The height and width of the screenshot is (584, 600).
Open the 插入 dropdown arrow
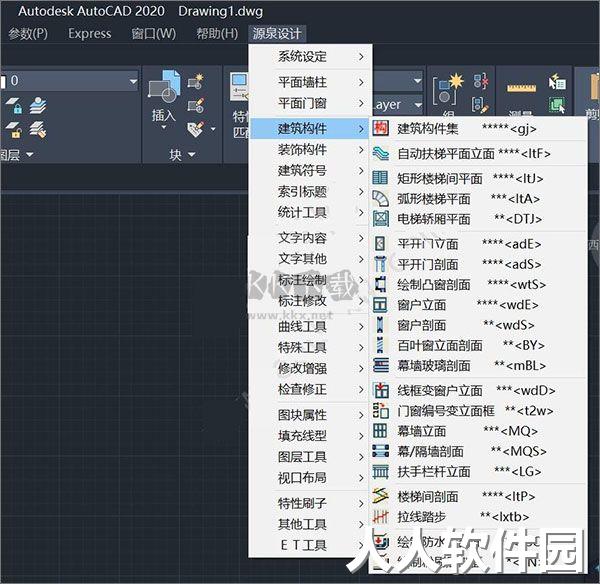[x=164, y=127]
